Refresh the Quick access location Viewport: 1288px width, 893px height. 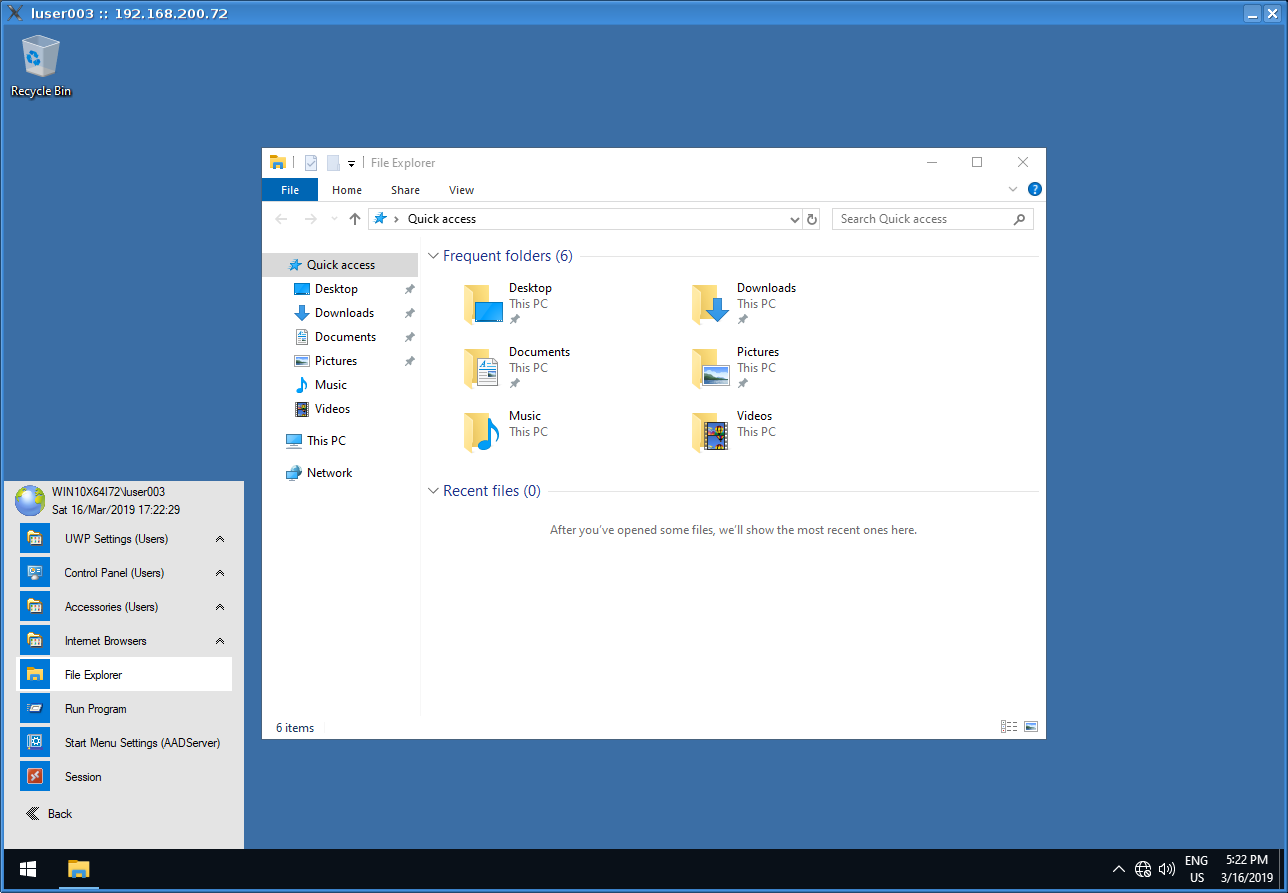(x=812, y=219)
